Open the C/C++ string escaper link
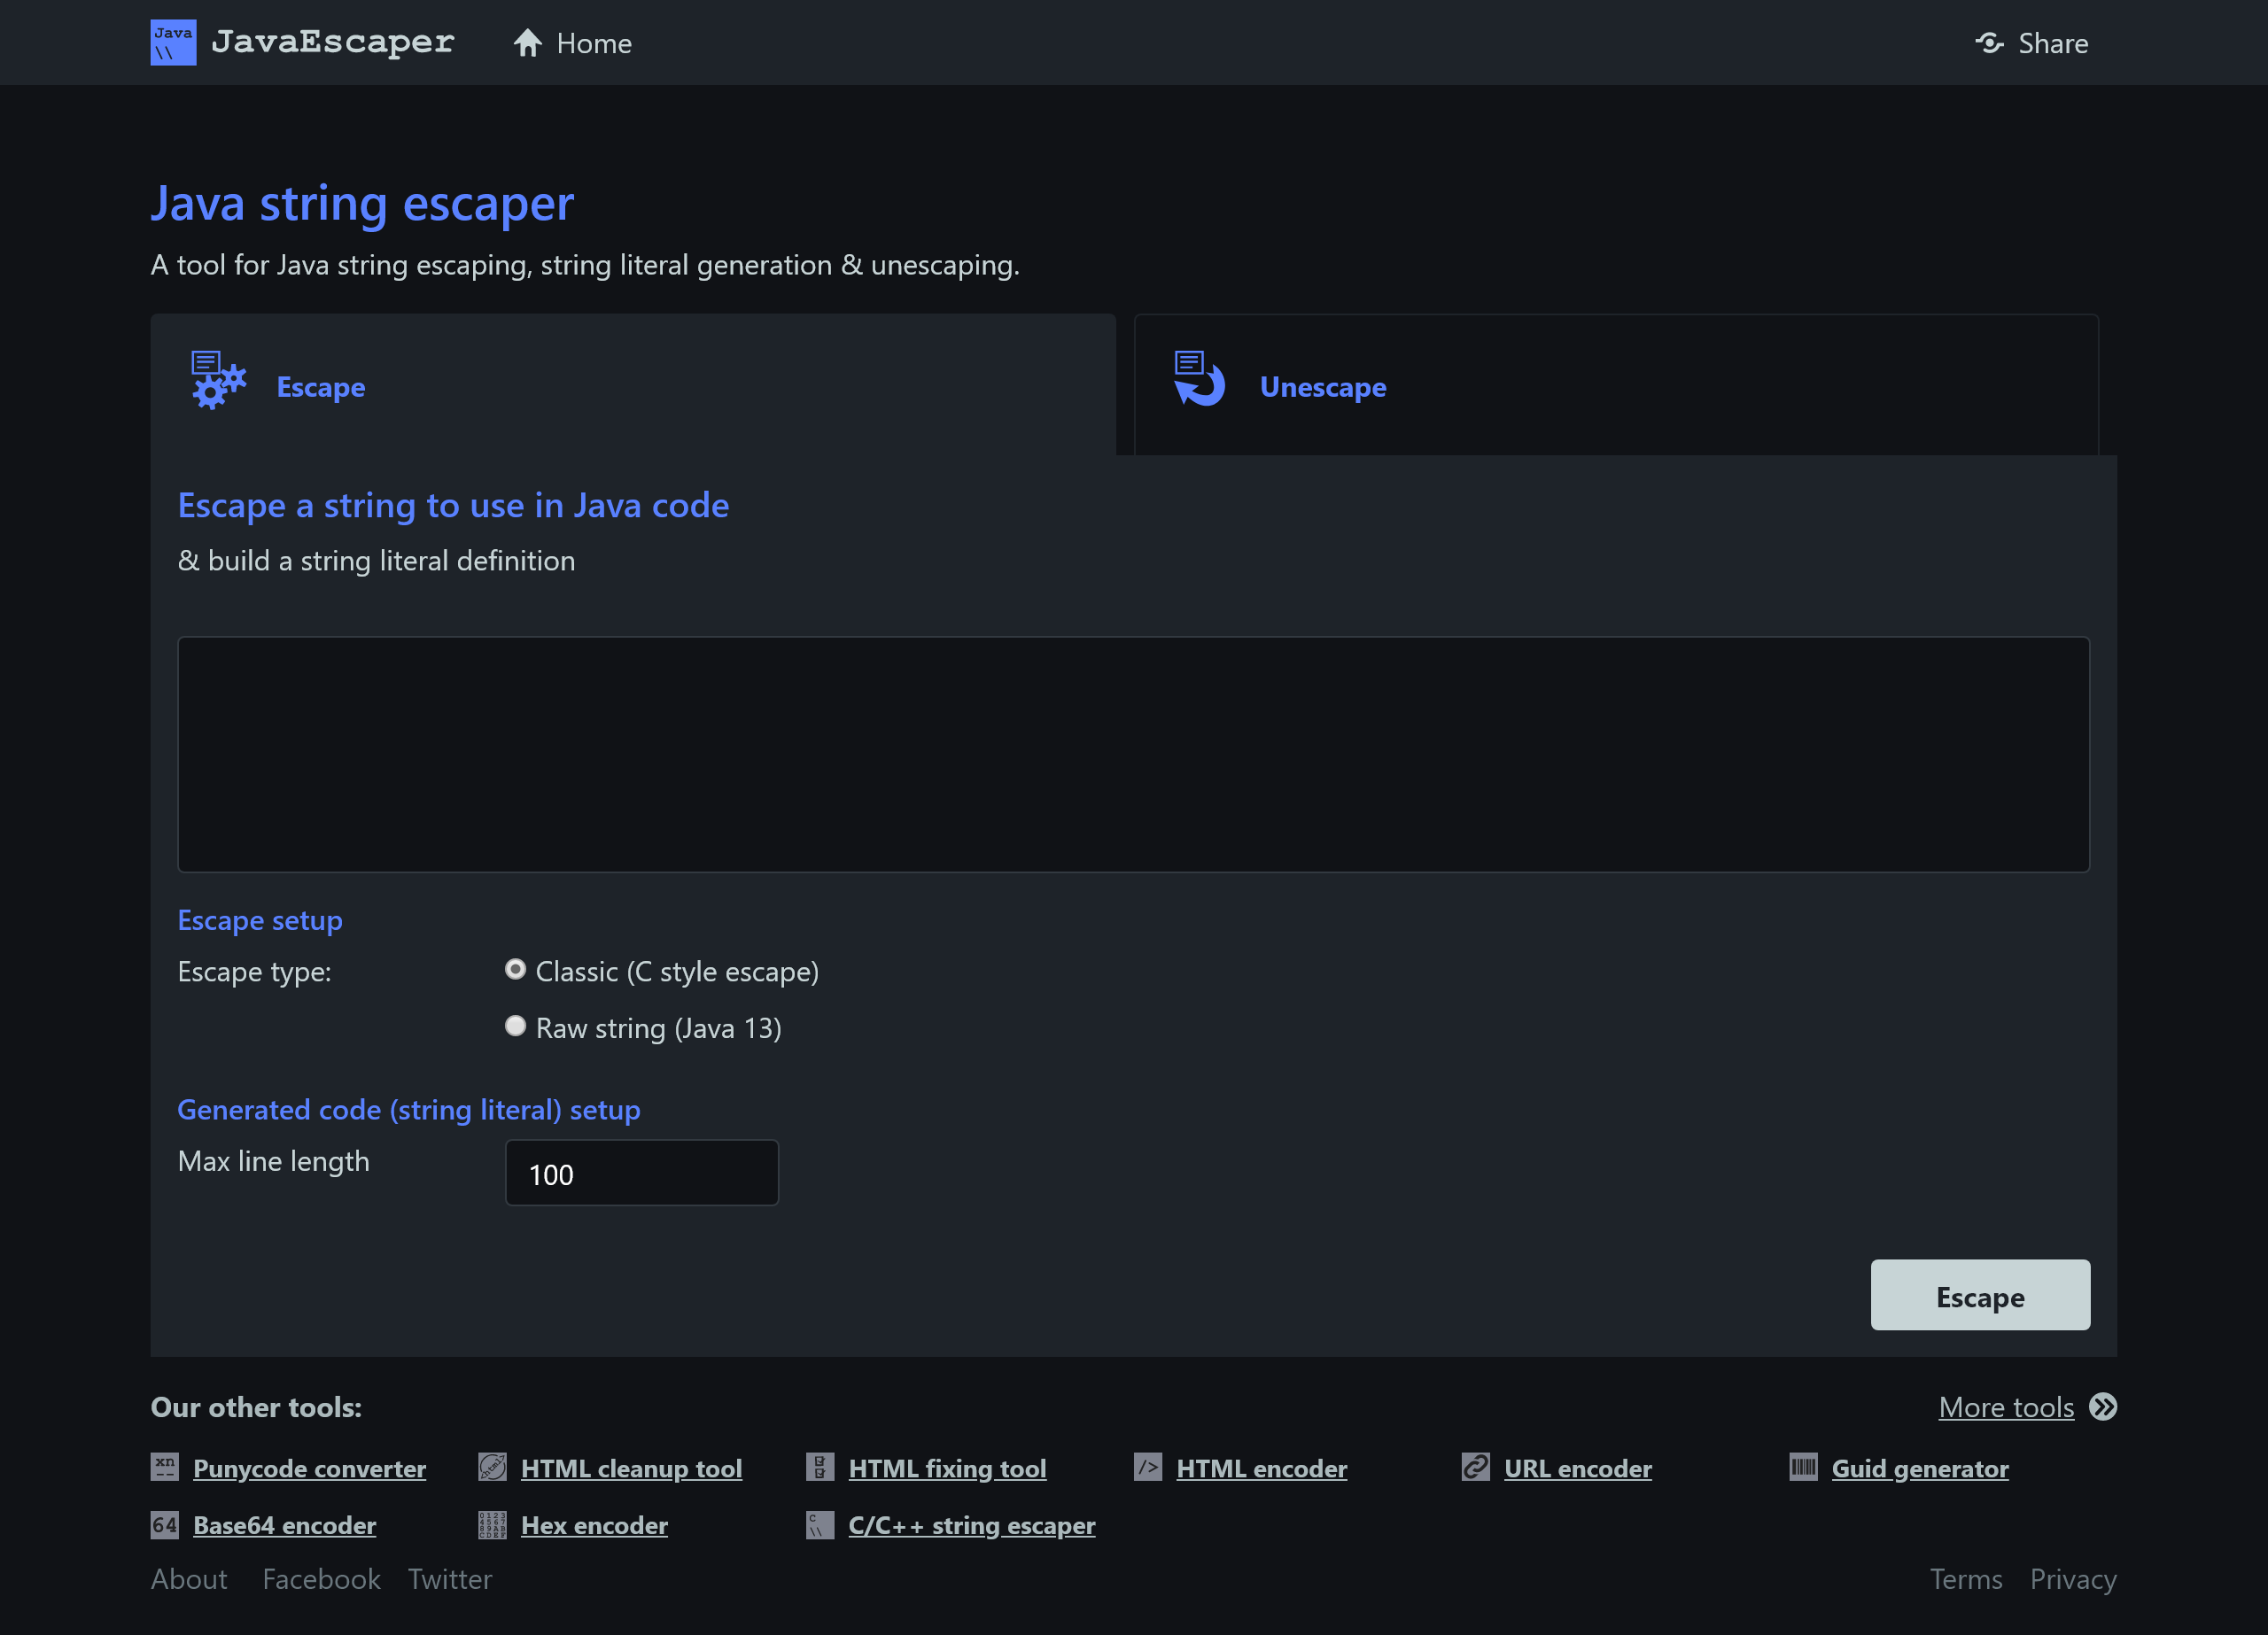Screen dimensions: 2268x1635 click(x=972, y=1525)
